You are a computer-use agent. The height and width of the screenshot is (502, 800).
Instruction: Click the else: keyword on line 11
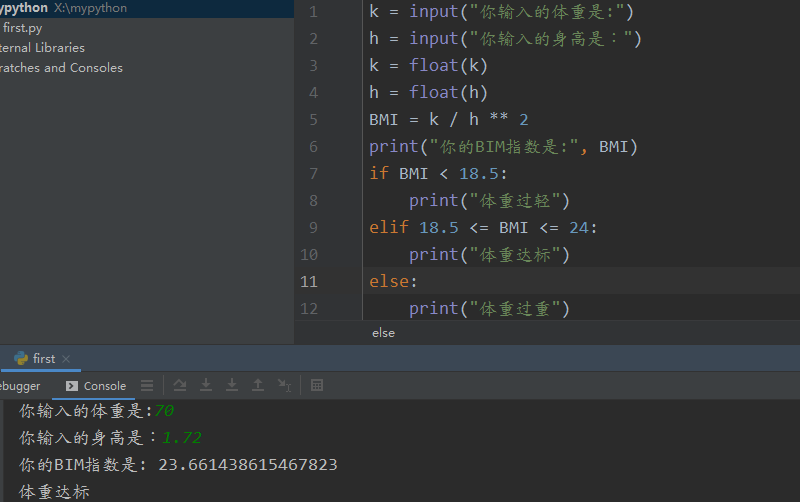click(x=393, y=282)
